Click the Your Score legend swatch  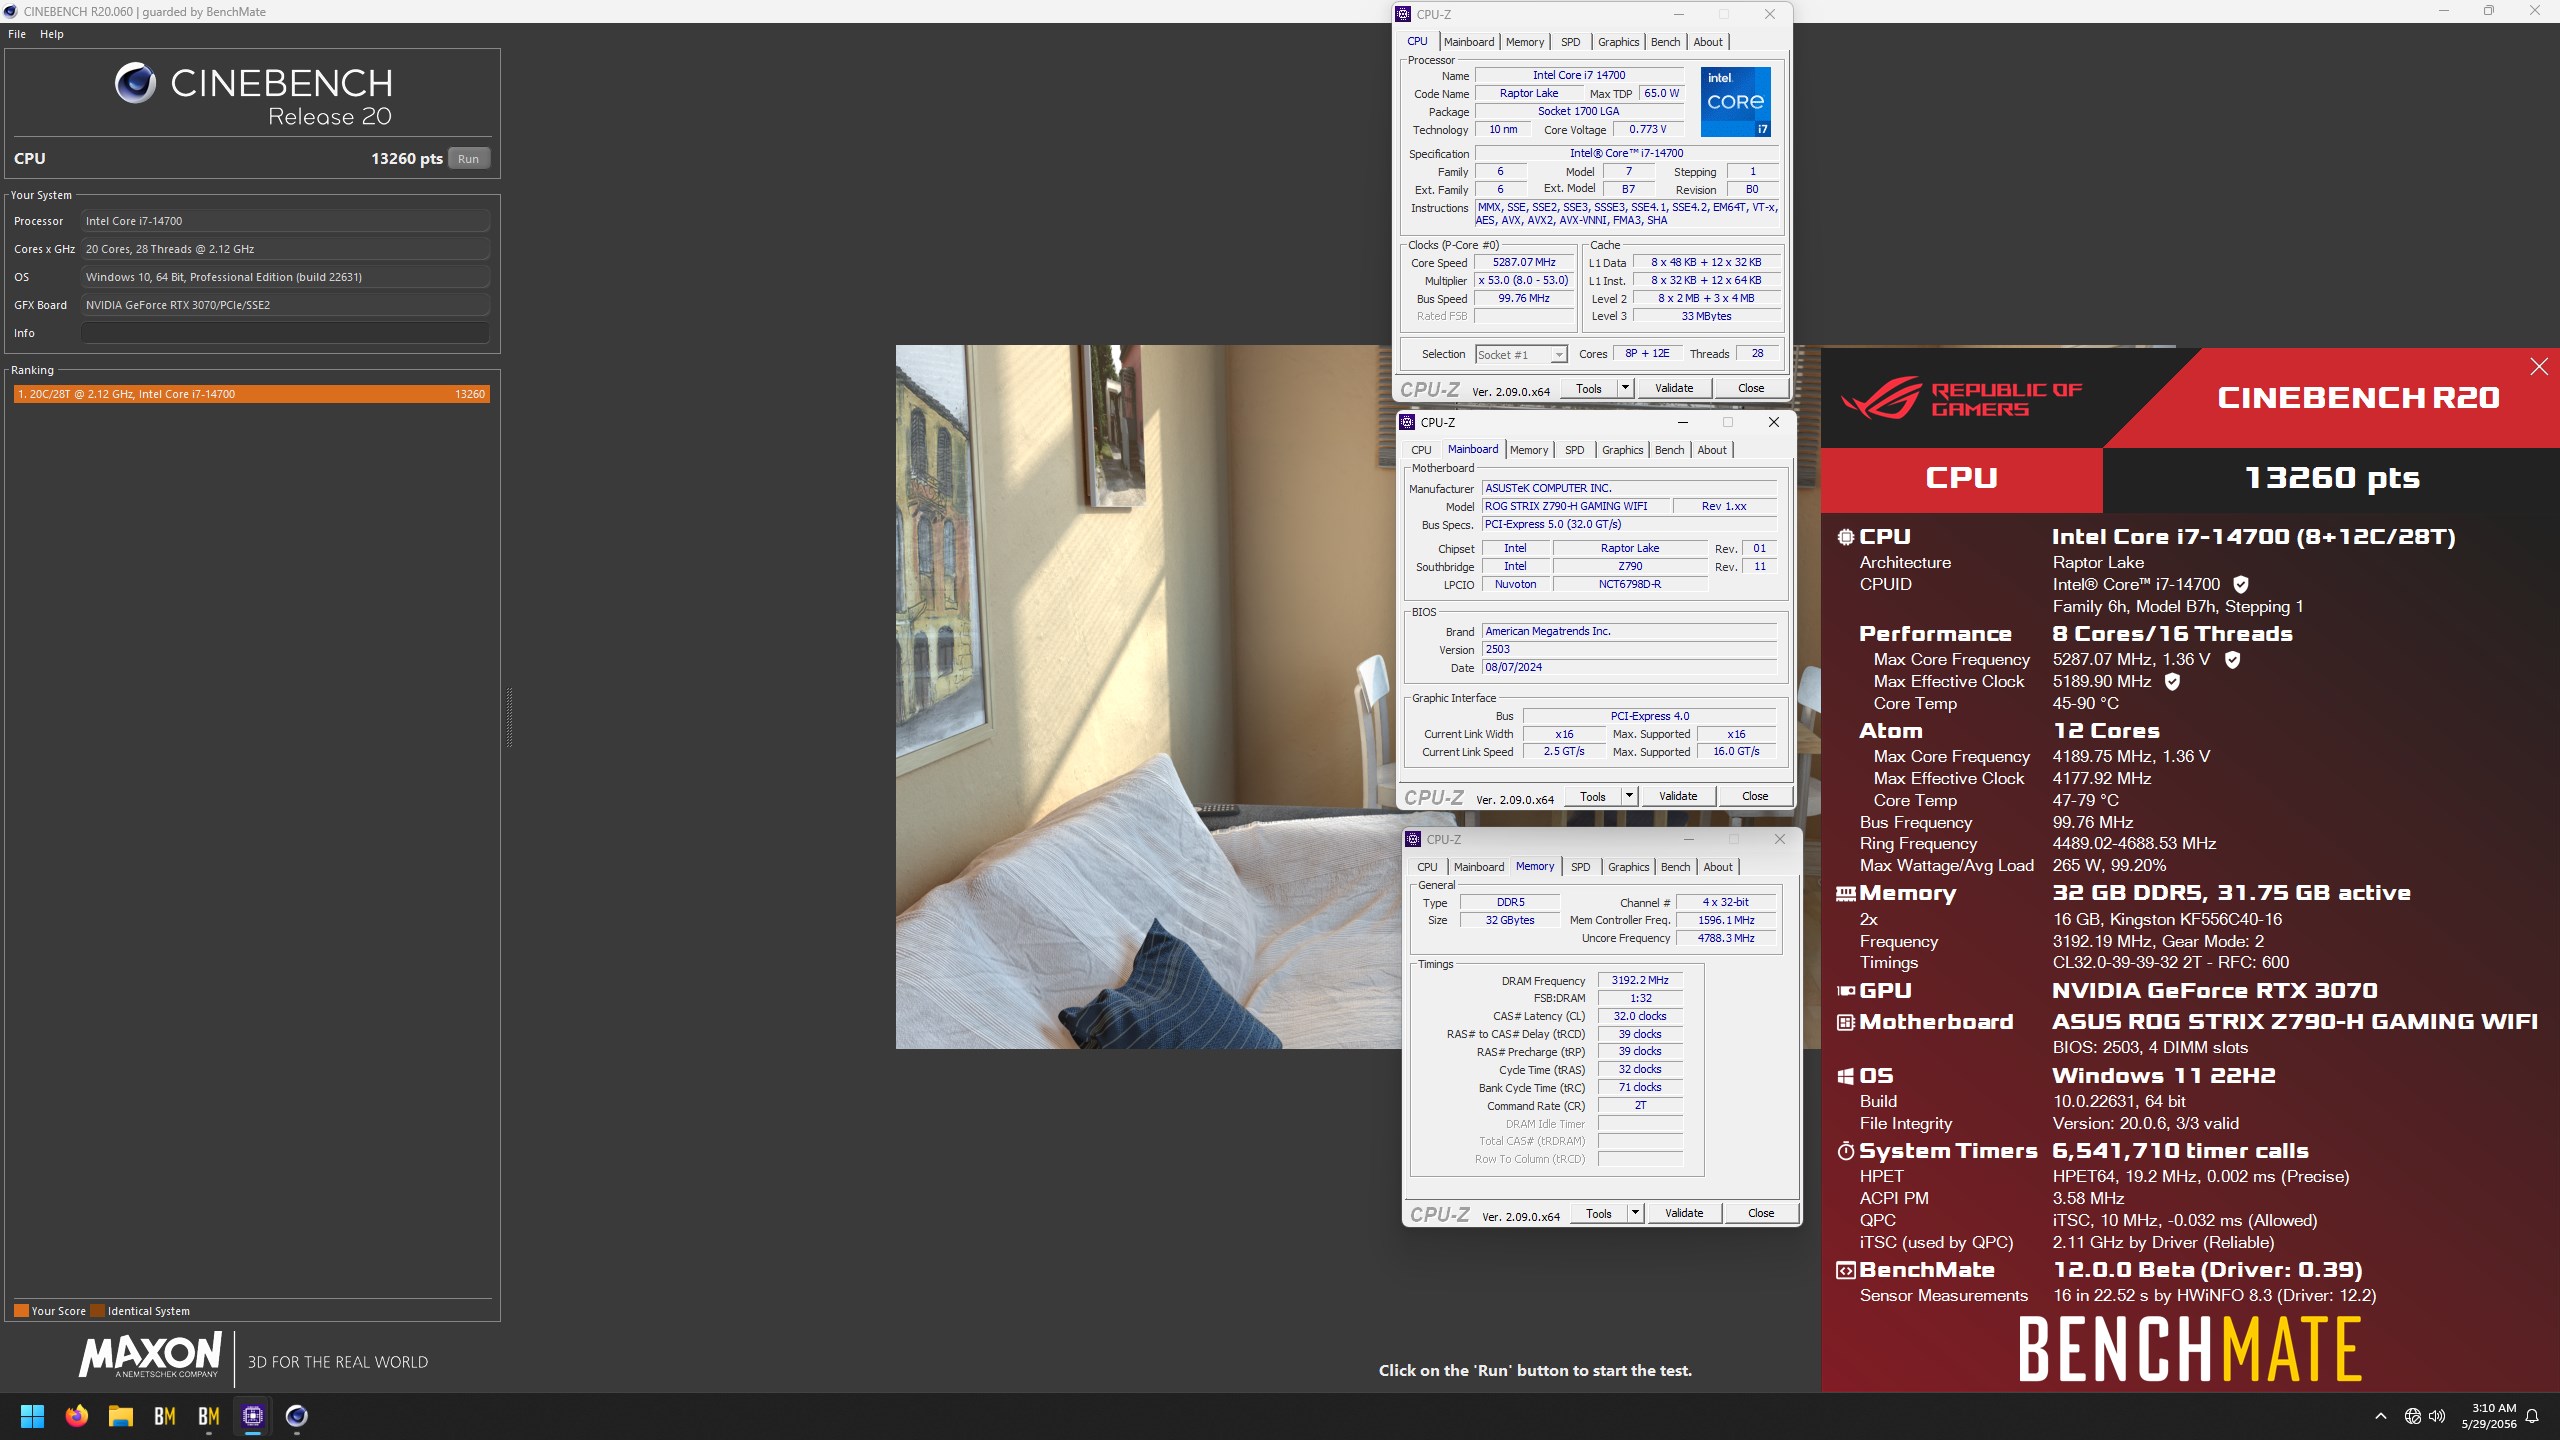[x=21, y=1310]
